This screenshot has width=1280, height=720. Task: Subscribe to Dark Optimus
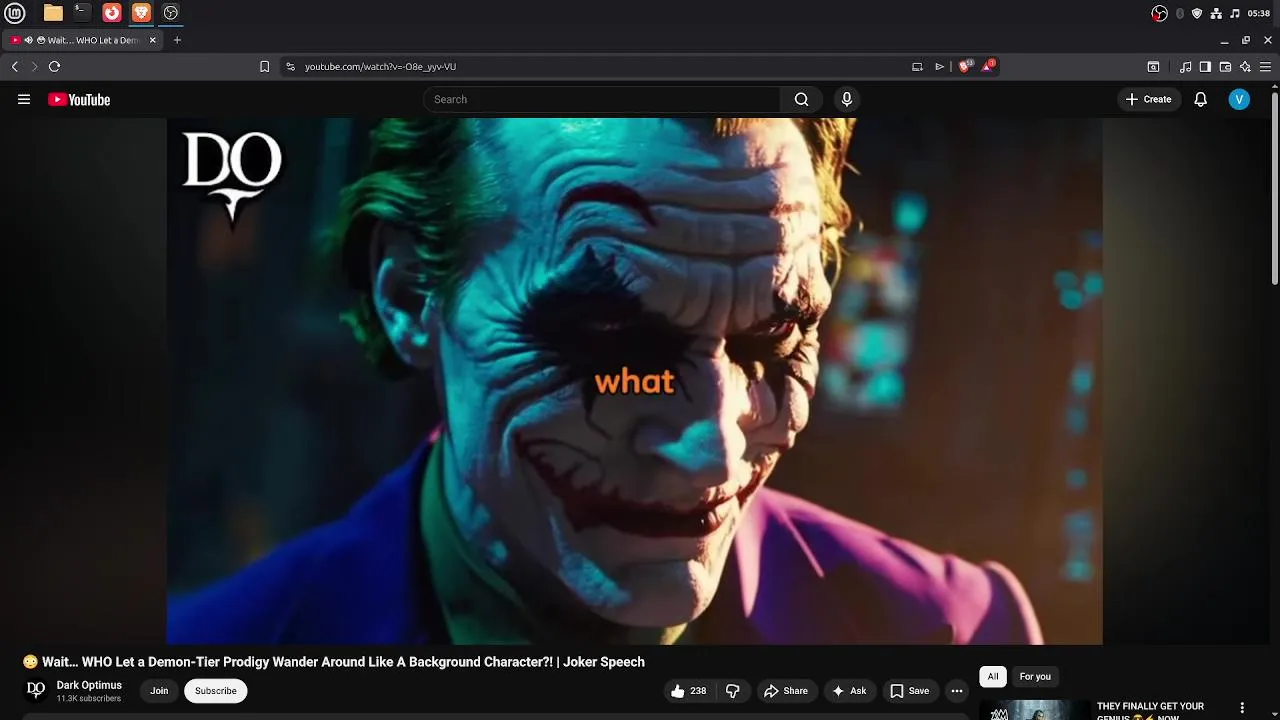pos(216,691)
